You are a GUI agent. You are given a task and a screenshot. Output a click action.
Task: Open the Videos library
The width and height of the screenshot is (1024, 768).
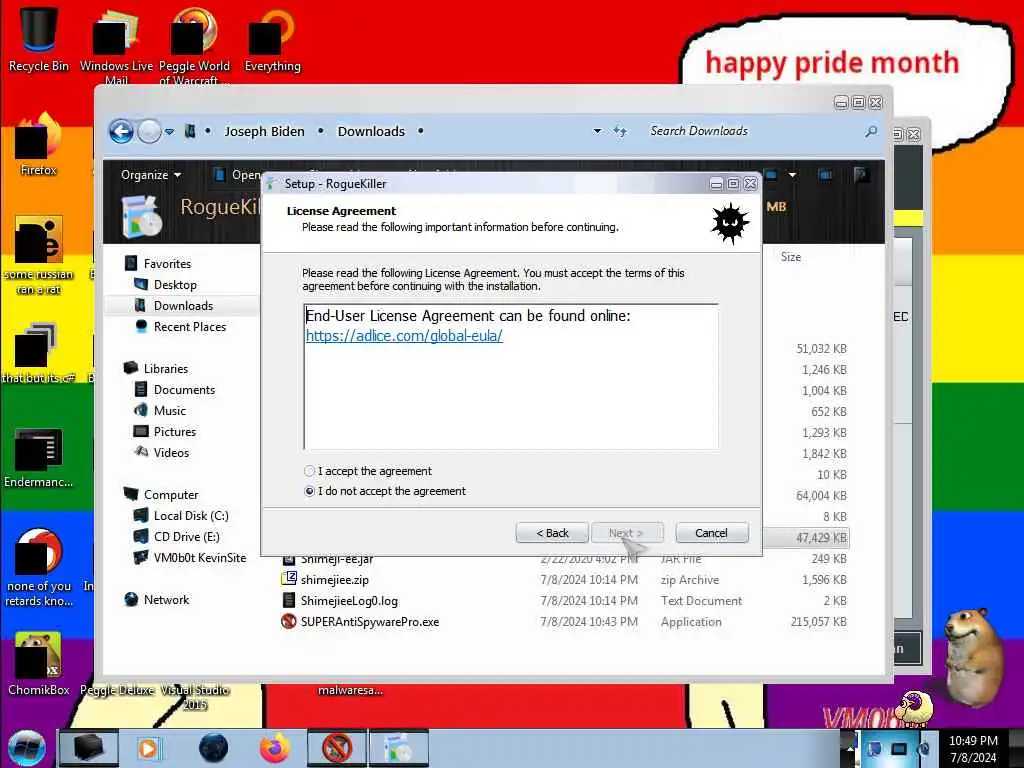point(171,453)
